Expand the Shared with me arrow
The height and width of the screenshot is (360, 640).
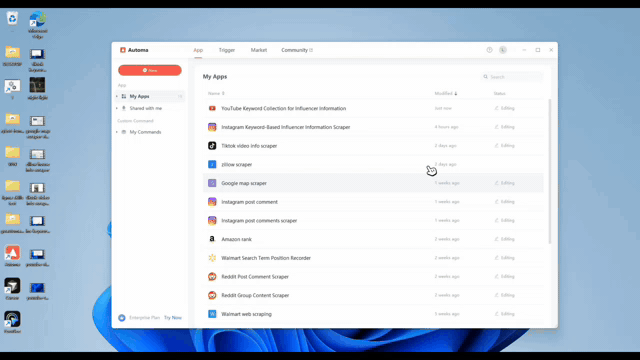pos(117,108)
